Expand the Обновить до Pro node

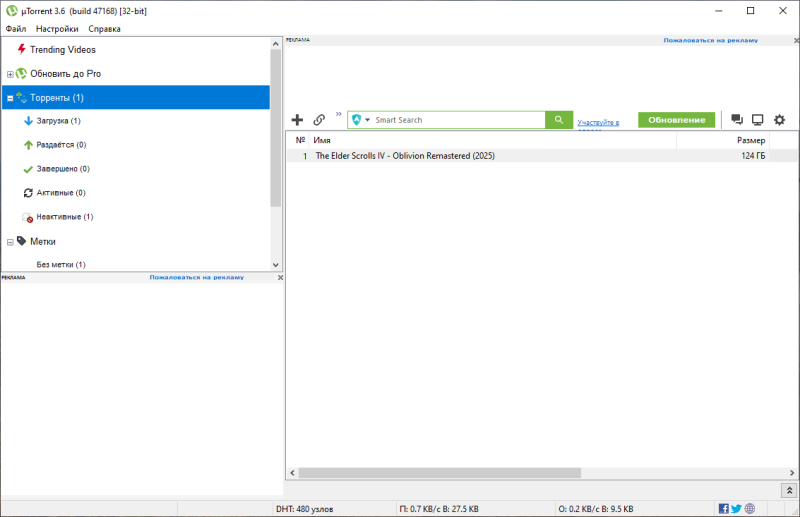coord(10,74)
